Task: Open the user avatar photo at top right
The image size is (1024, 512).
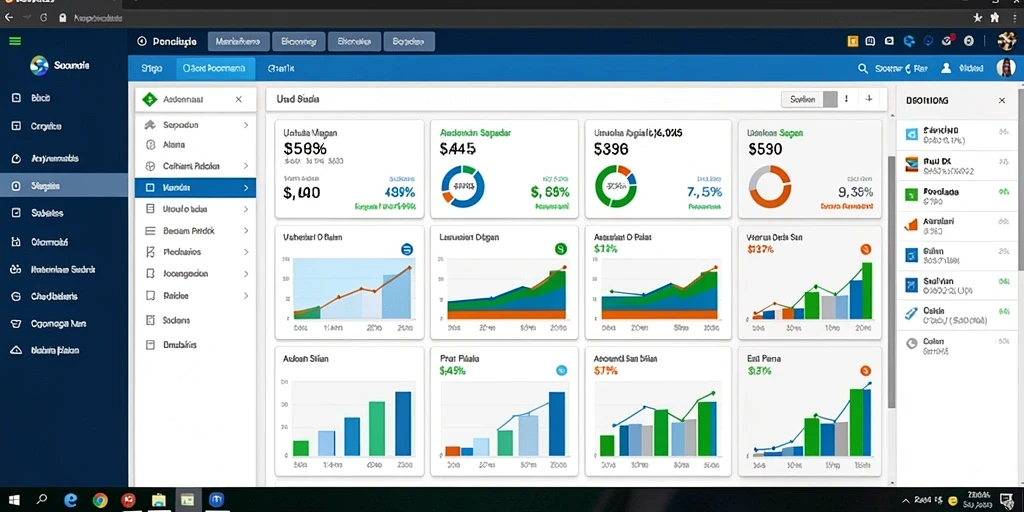Action: [x=1006, y=67]
